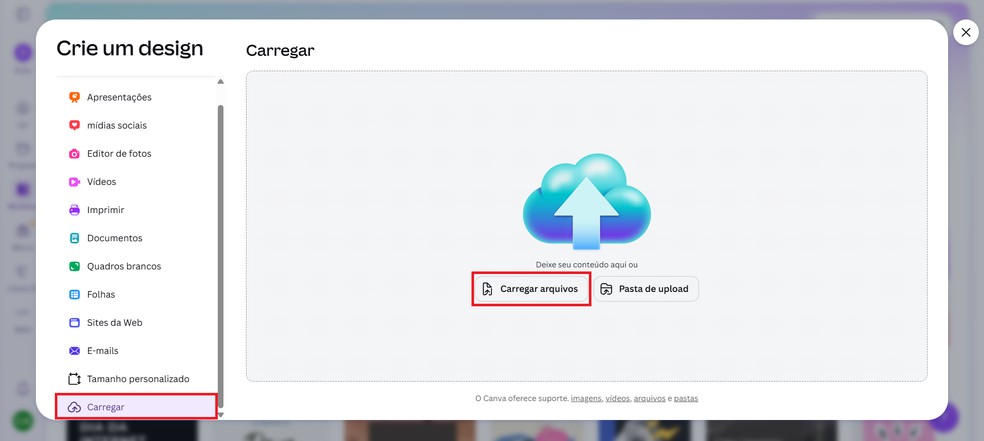This screenshot has width=984, height=441.
Task: Click the Quadros brancos icon
Action: point(74,267)
